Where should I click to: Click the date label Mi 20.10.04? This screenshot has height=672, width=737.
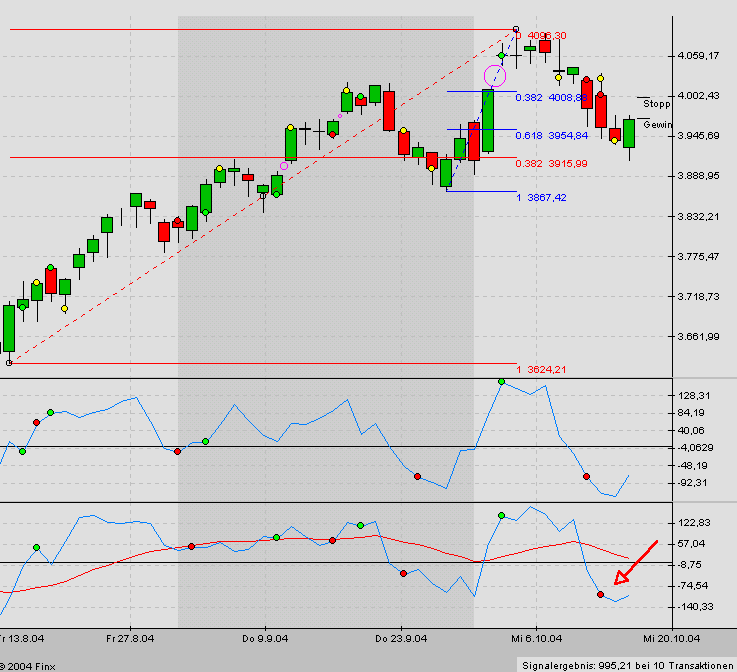coord(672,639)
